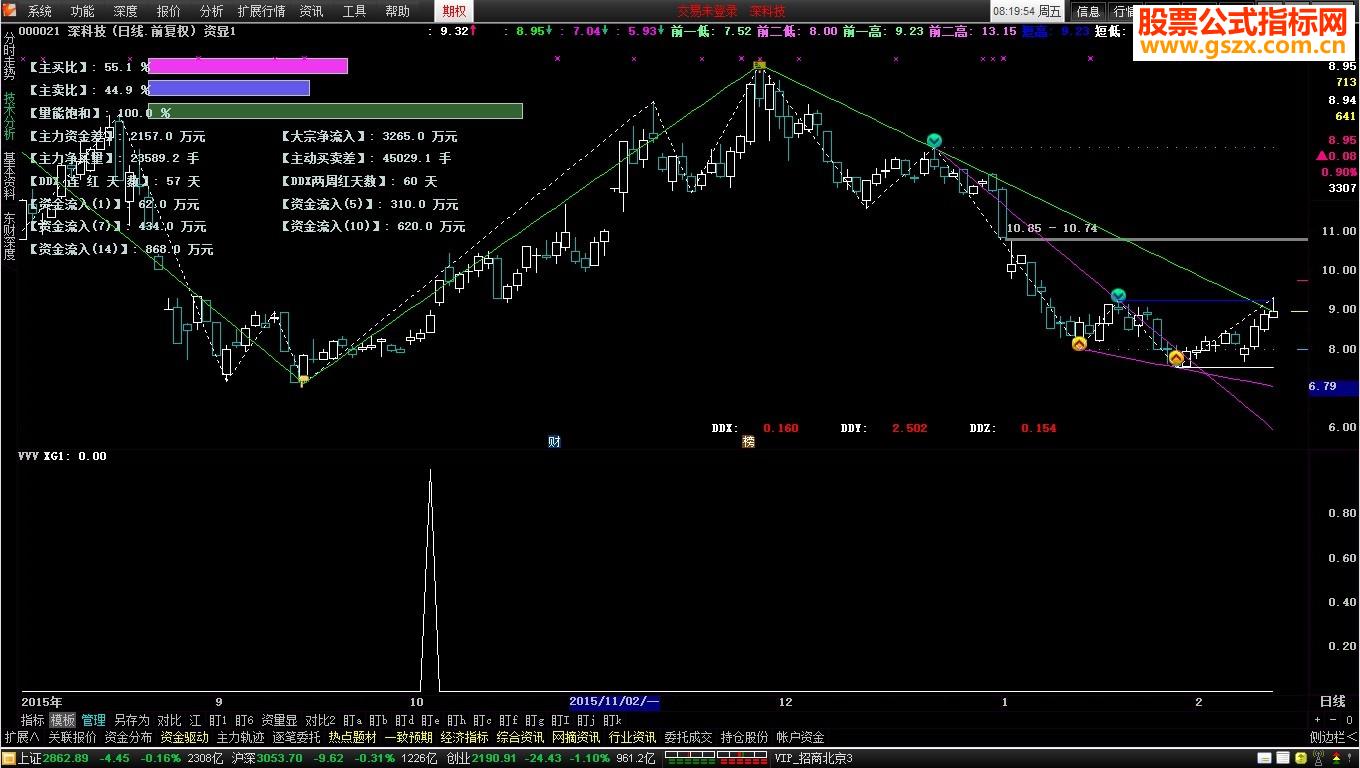Viewport: 1360px width, 768px height.
Task: Select the 资量显 template
Action: tap(279, 720)
